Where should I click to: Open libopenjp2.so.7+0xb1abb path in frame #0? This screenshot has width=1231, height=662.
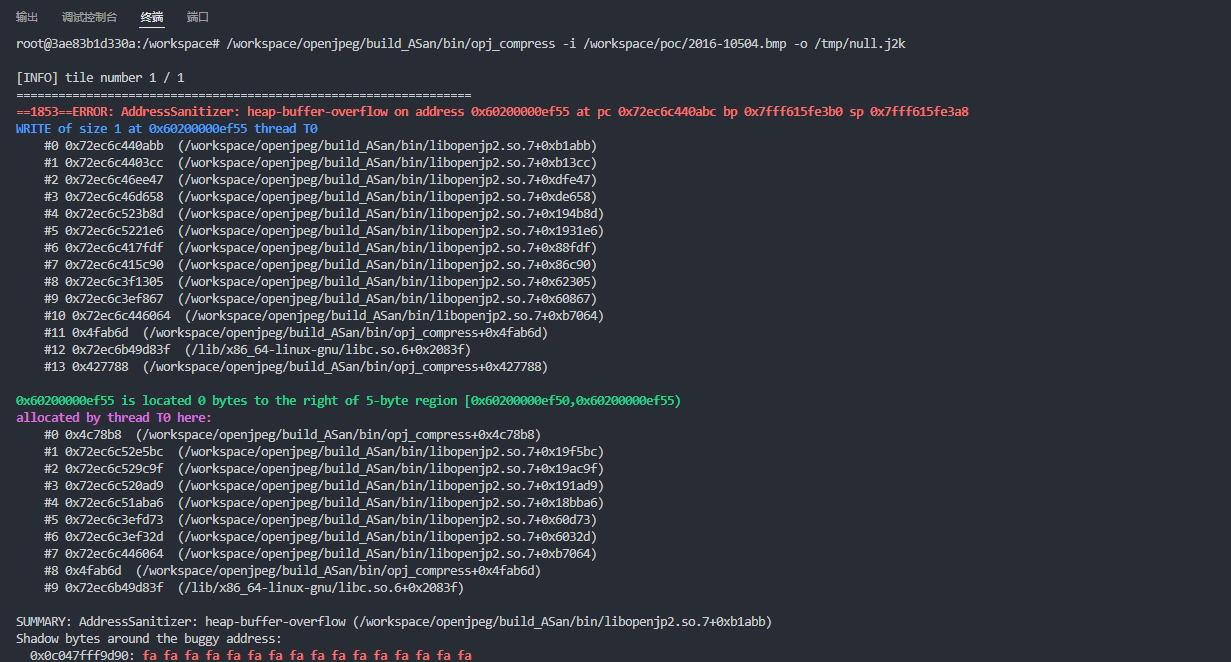click(387, 146)
